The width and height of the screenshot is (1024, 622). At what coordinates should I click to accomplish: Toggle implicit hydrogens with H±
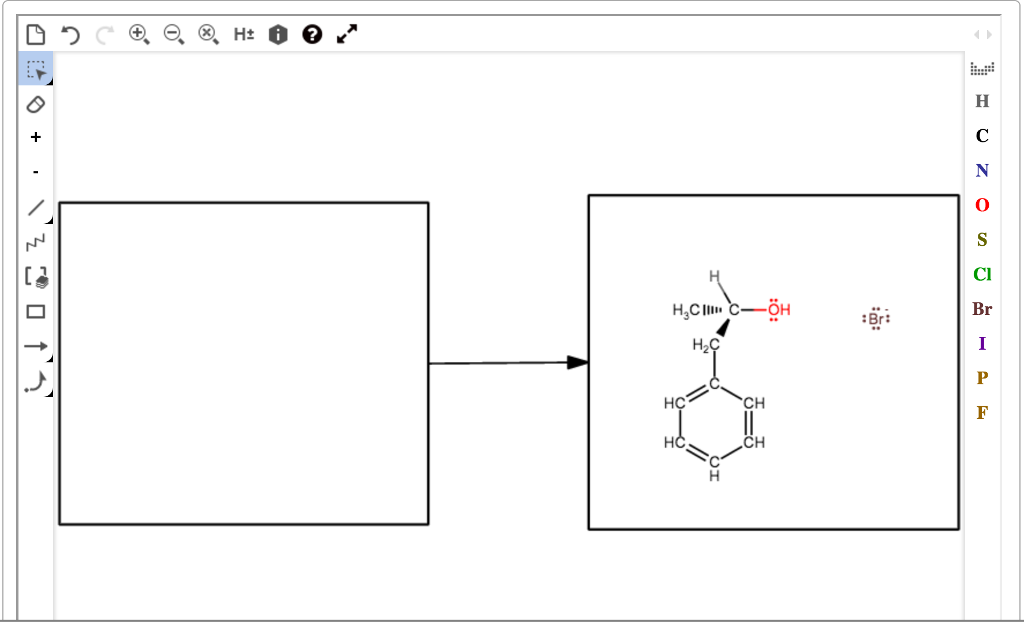pyautogui.click(x=243, y=34)
